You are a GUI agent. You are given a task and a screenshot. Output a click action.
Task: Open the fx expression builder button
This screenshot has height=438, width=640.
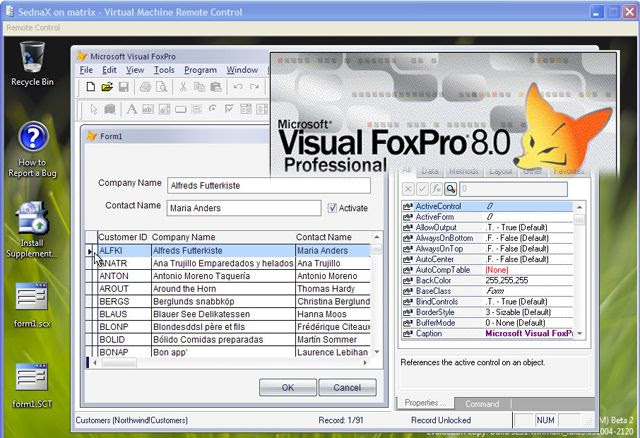click(x=436, y=189)
